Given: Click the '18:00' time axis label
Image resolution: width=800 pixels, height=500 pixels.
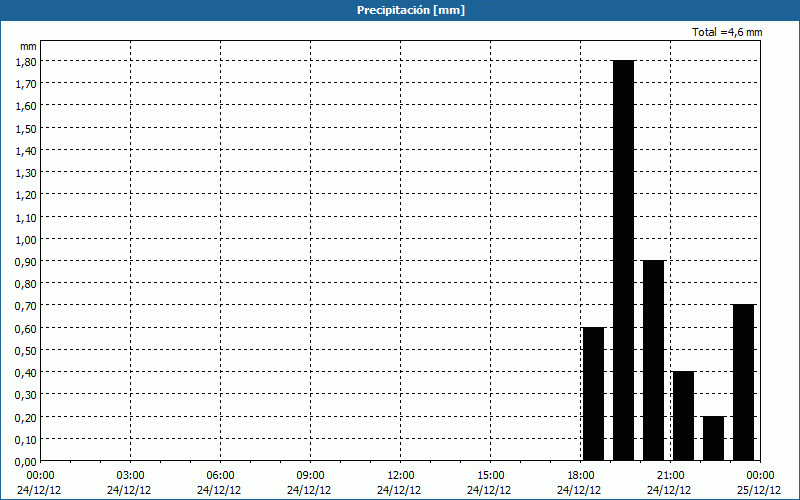Looking at the screenshot, I should click(581, 476).
